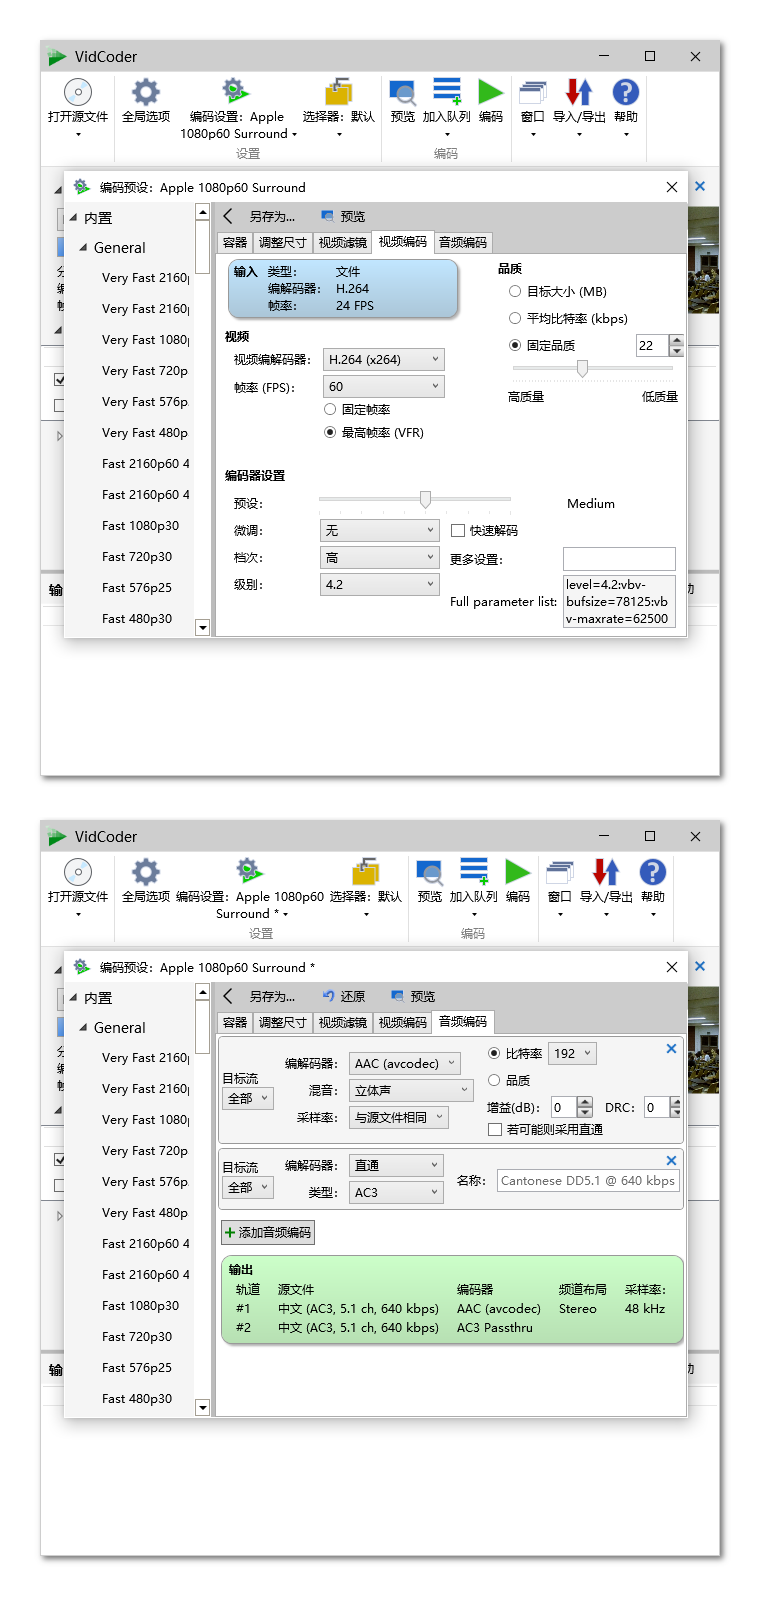
Task: Enable 快速解码 checkbox
Action: point(458,531)
